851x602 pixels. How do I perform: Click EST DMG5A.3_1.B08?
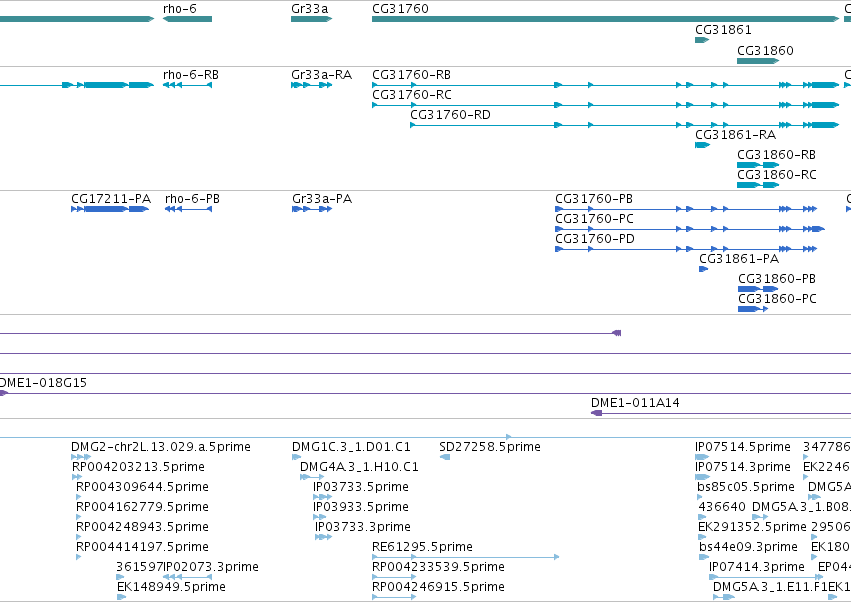coord(760,517)
